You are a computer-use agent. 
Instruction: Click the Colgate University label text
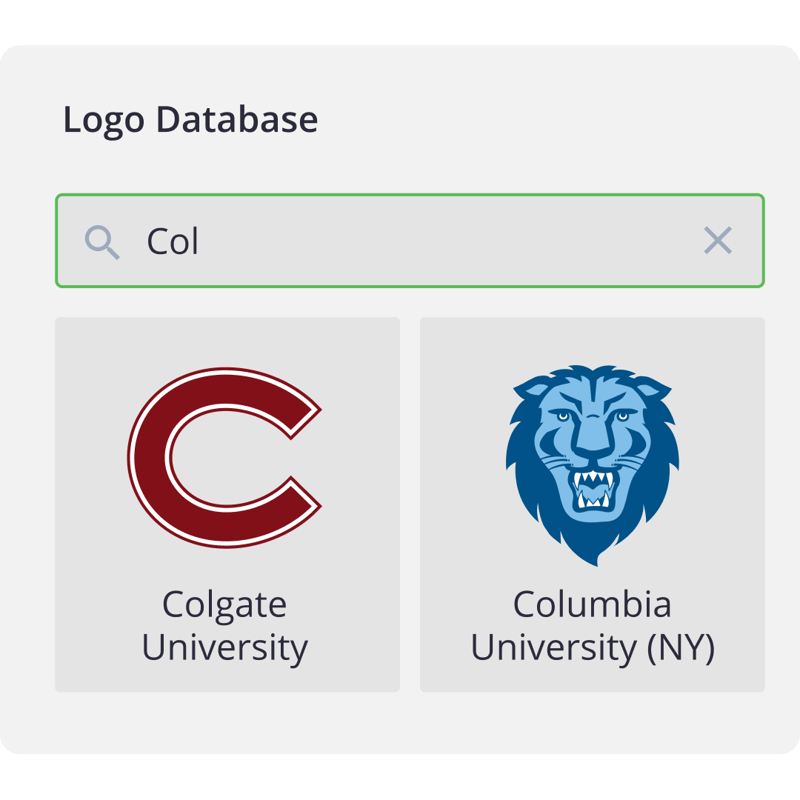click(224, 625)
